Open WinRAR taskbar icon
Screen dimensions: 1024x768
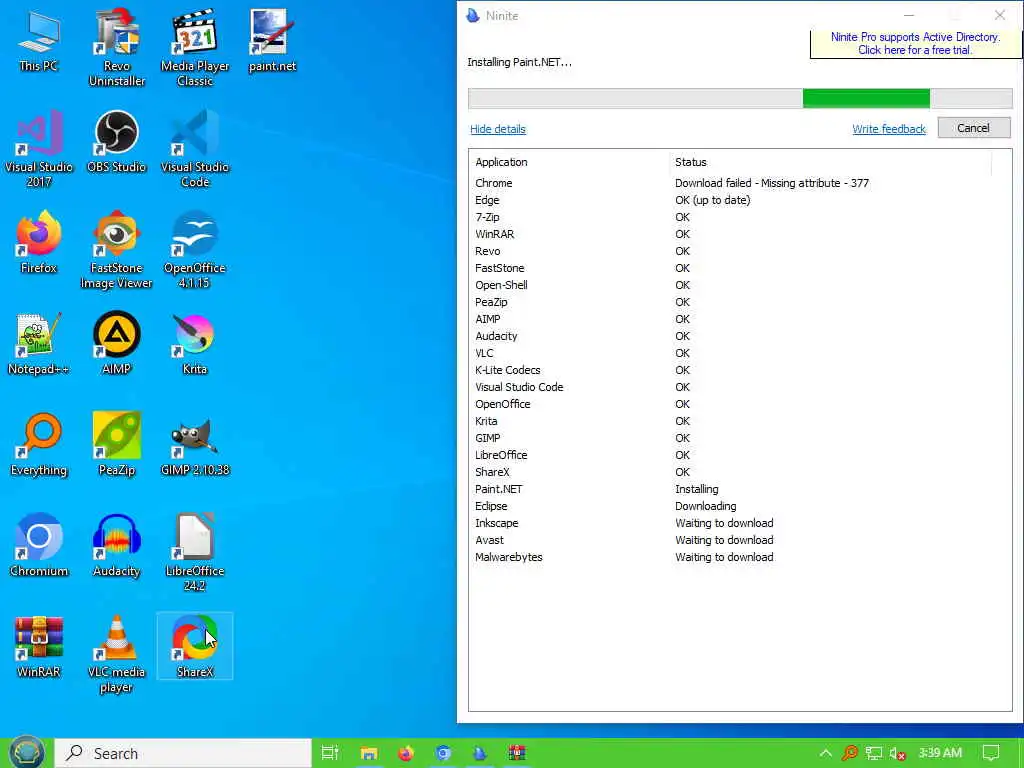(x=517, y=753)
